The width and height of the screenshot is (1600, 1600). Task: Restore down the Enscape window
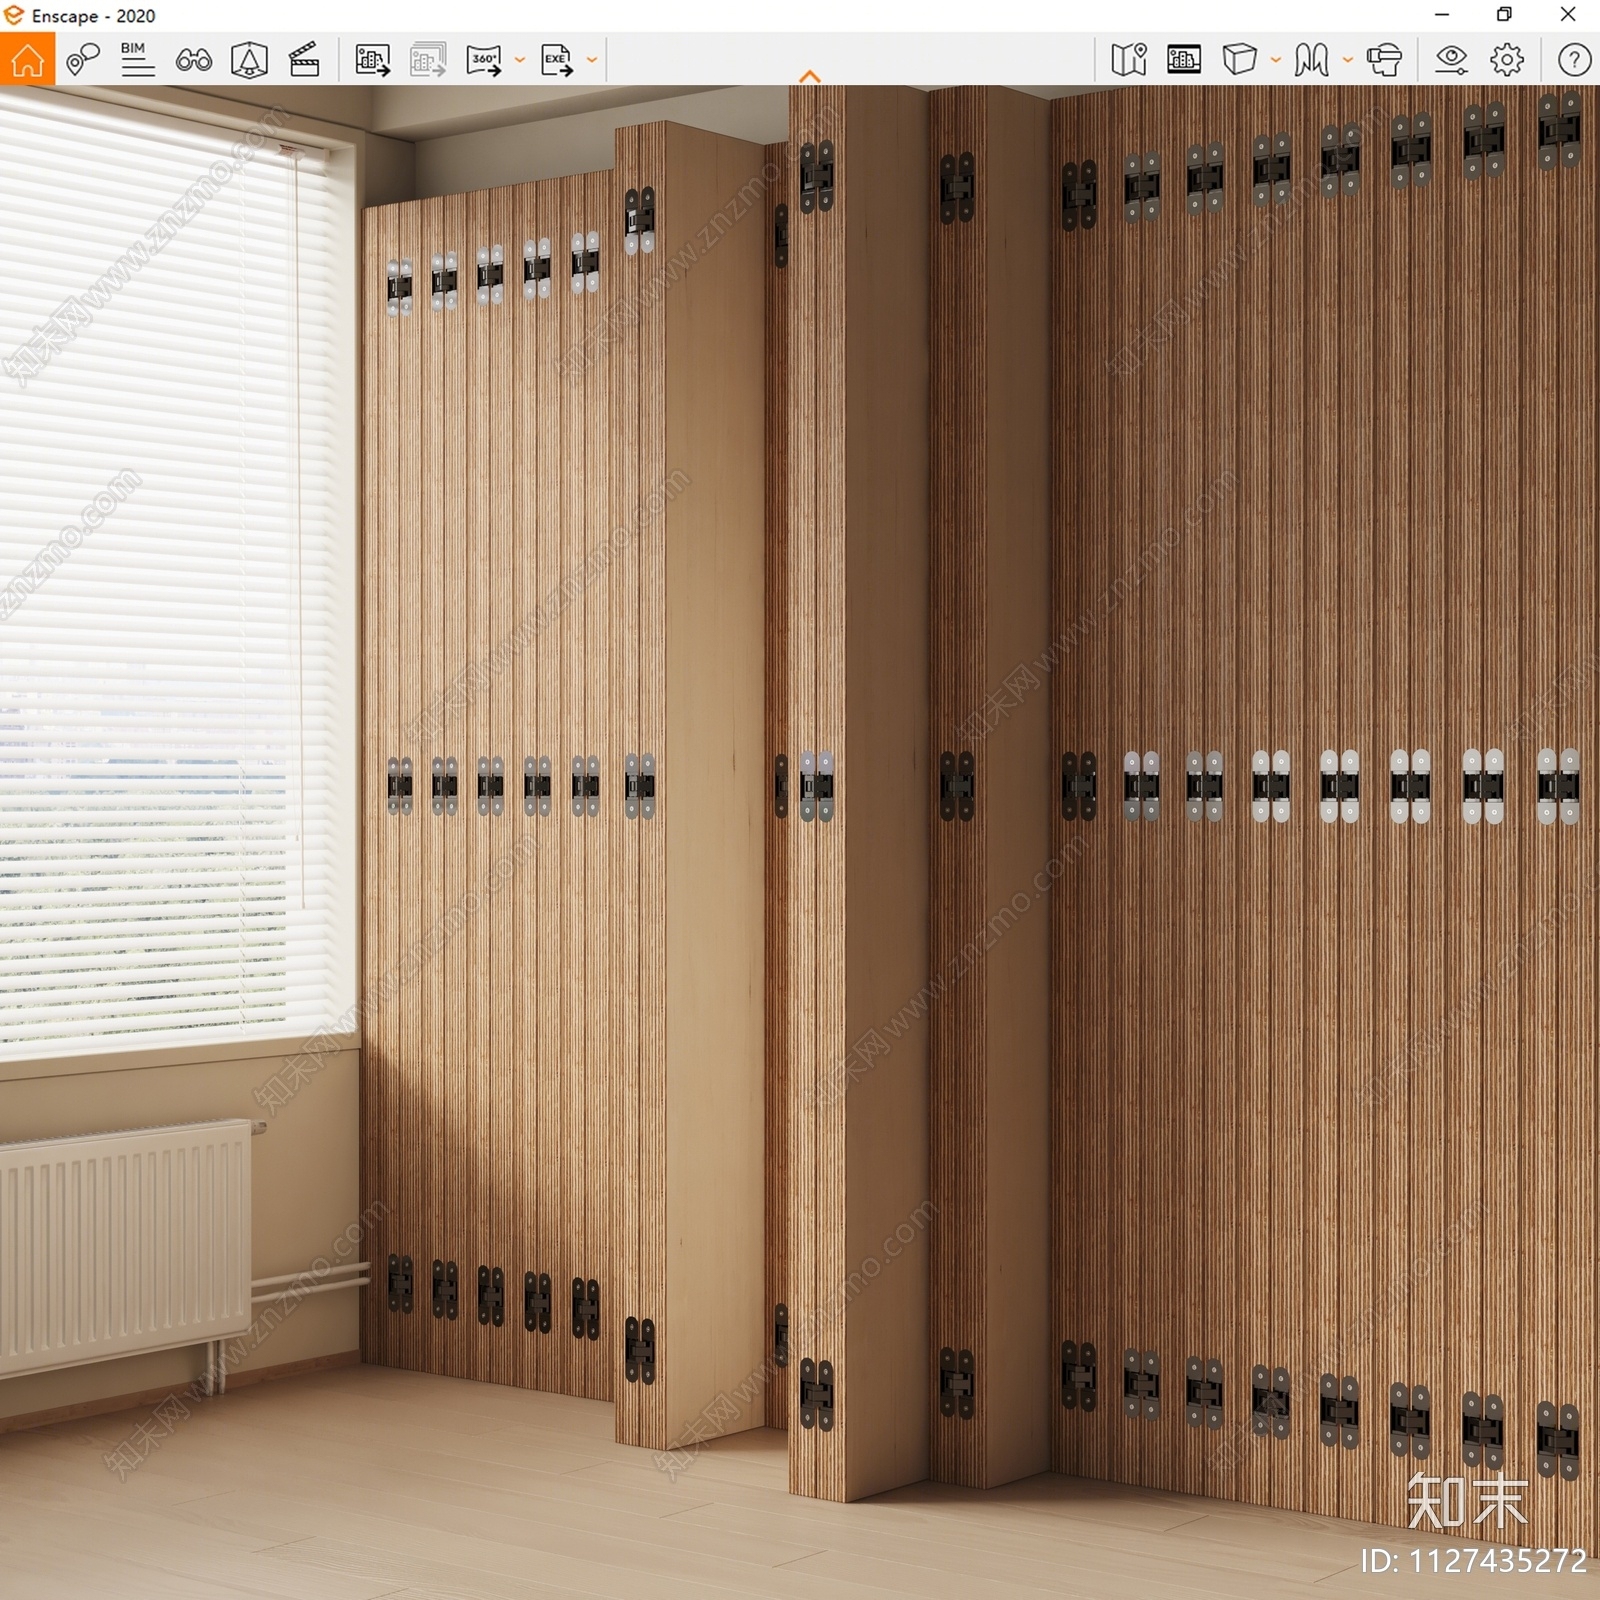click(x=1504, y=15)
